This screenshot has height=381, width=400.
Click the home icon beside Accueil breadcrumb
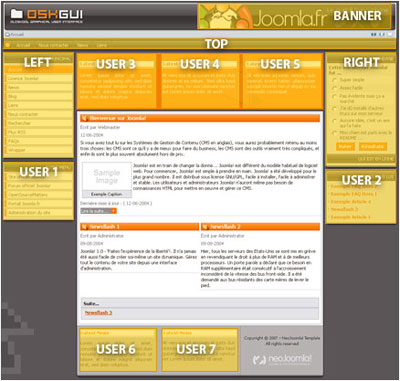pyautogui.click(x=7, y=34)
